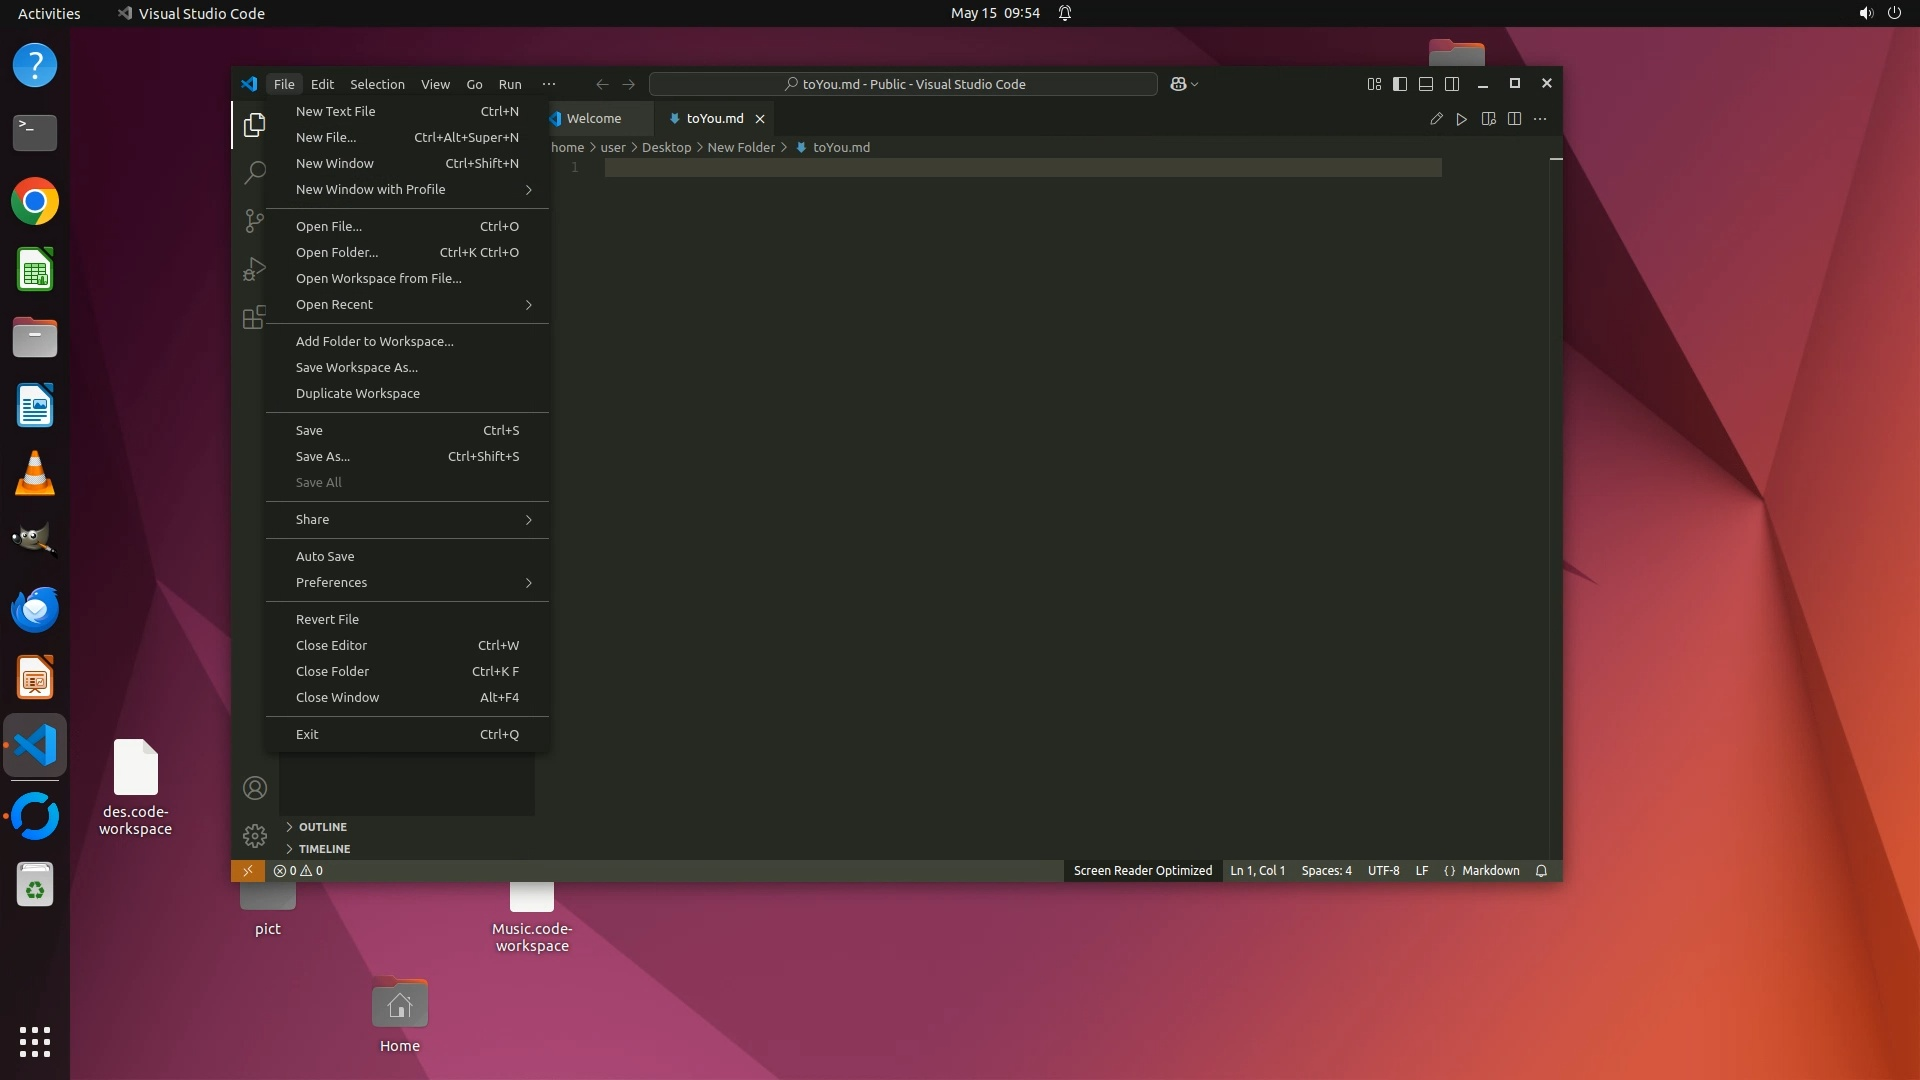Open the Search view icon
The height and width of the screenshot is (1080, 1920).
pyautogui.click(x=254, y=172)
